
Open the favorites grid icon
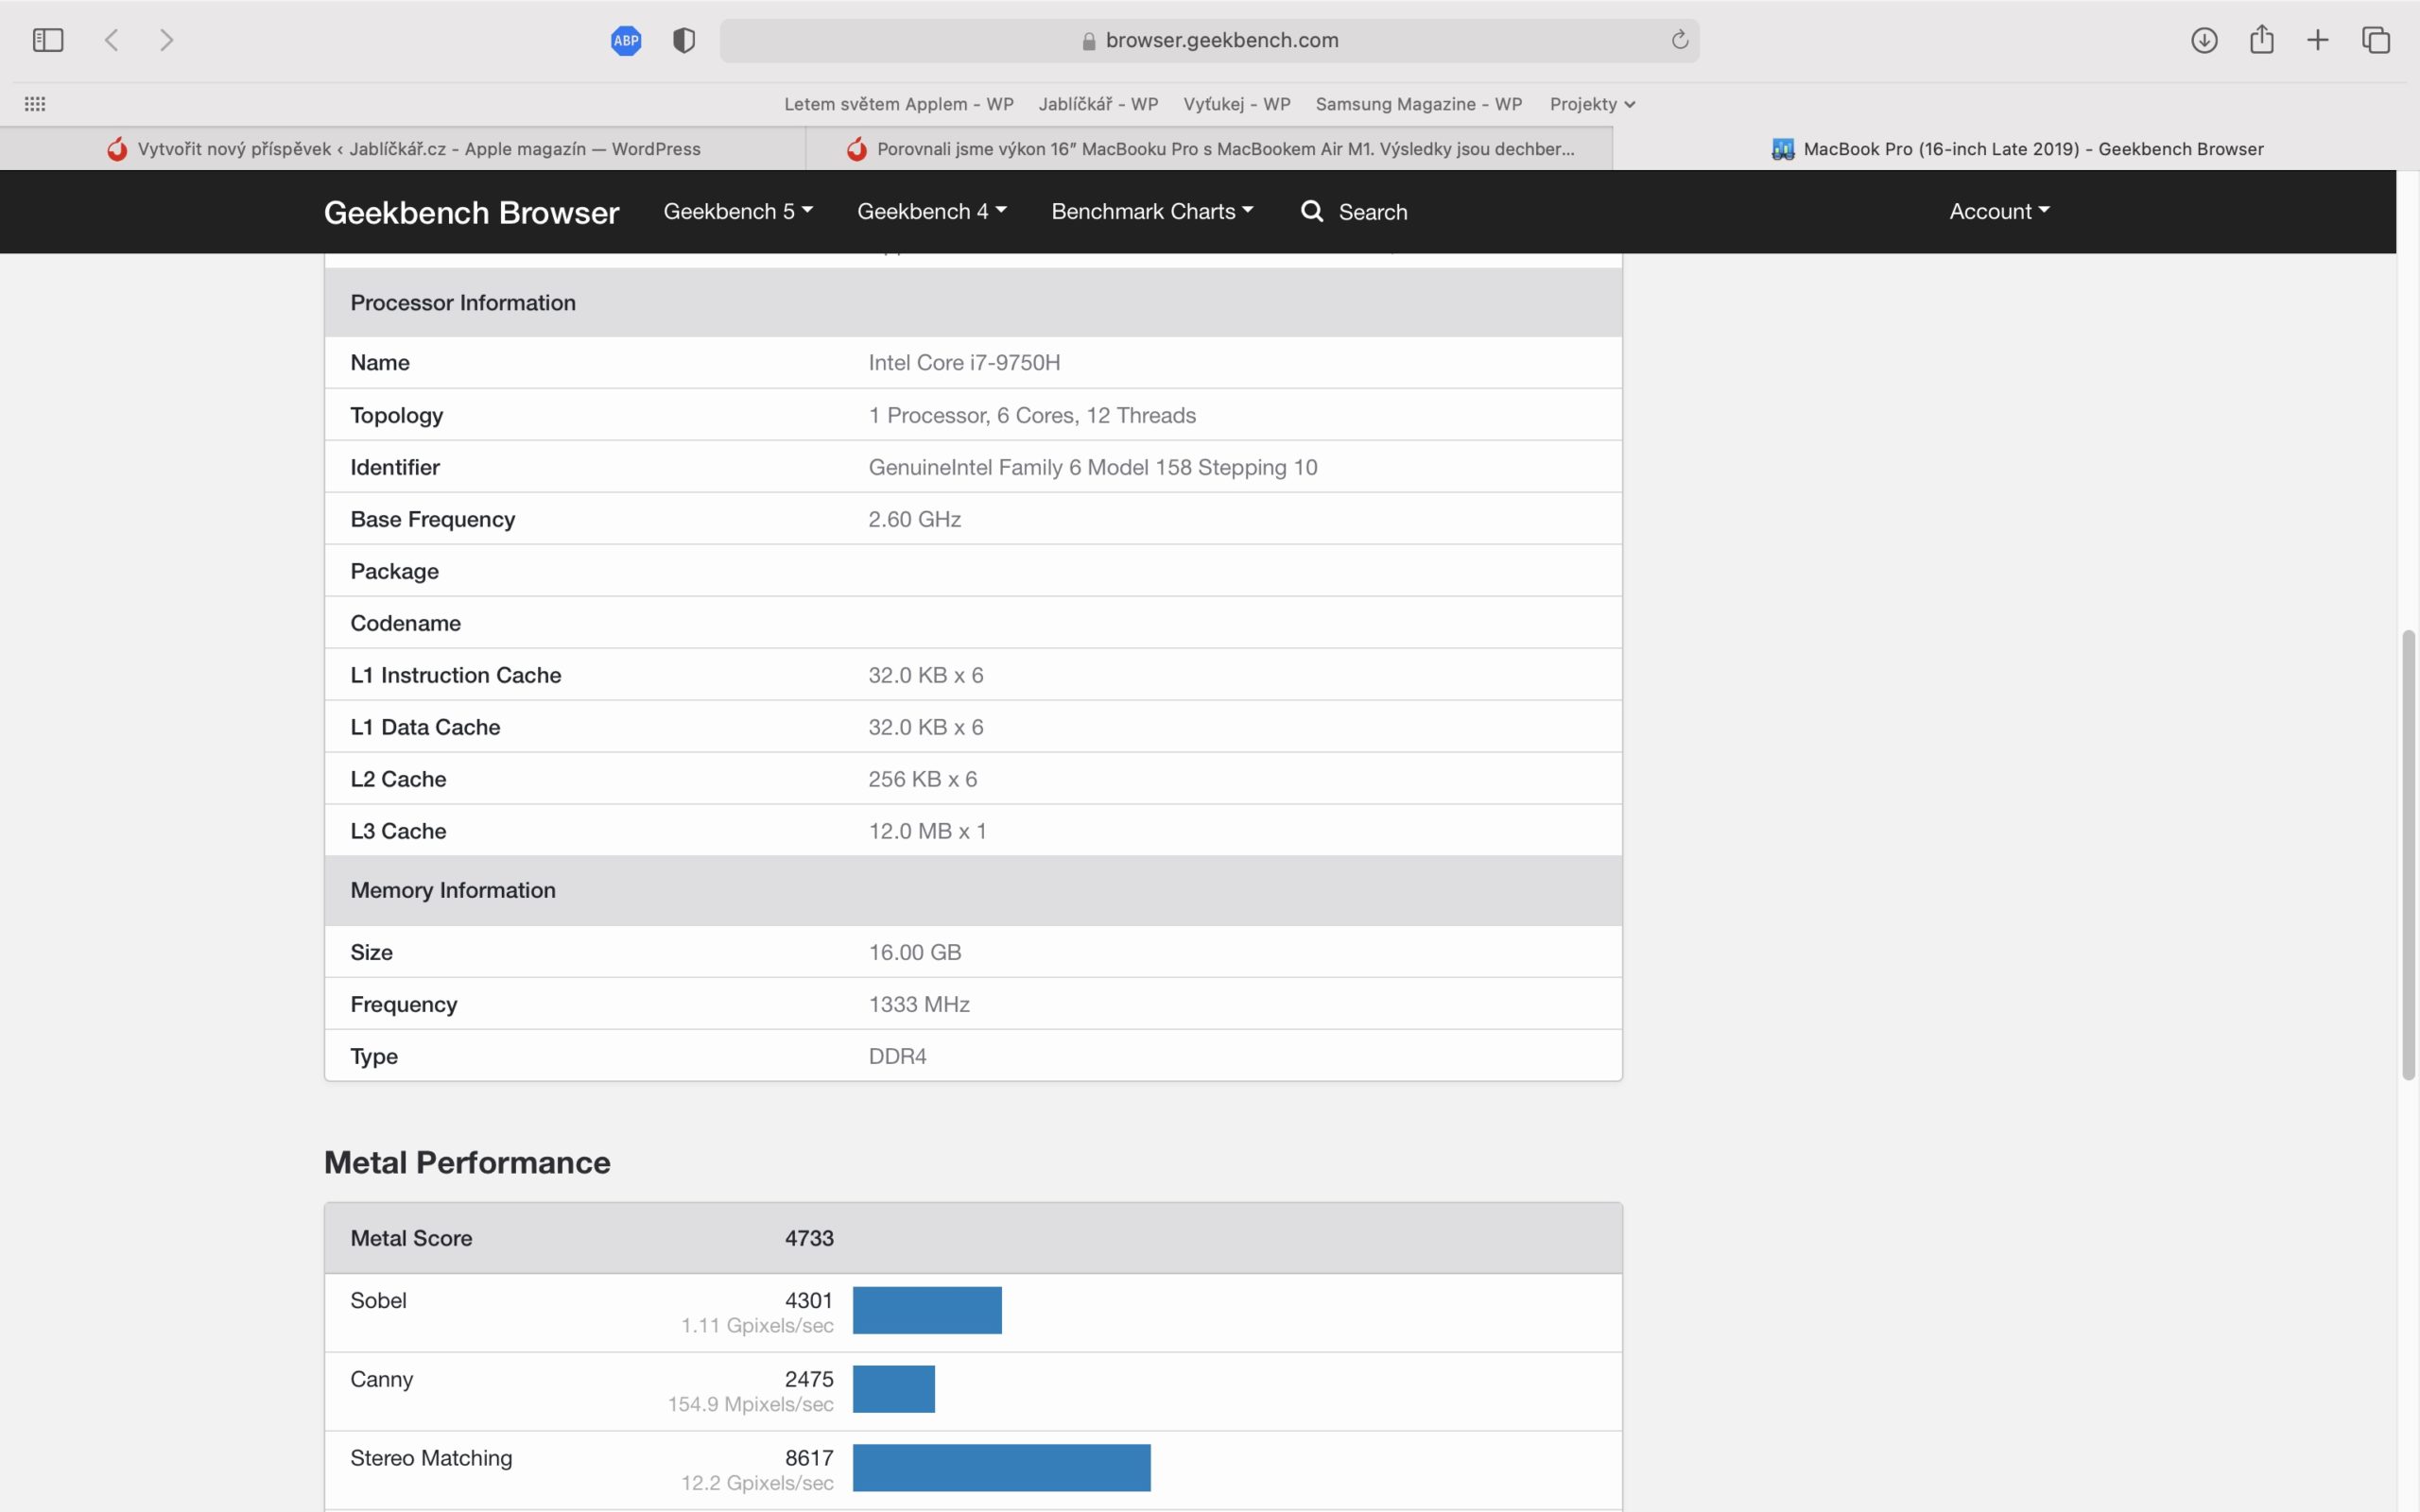point(35,104)
